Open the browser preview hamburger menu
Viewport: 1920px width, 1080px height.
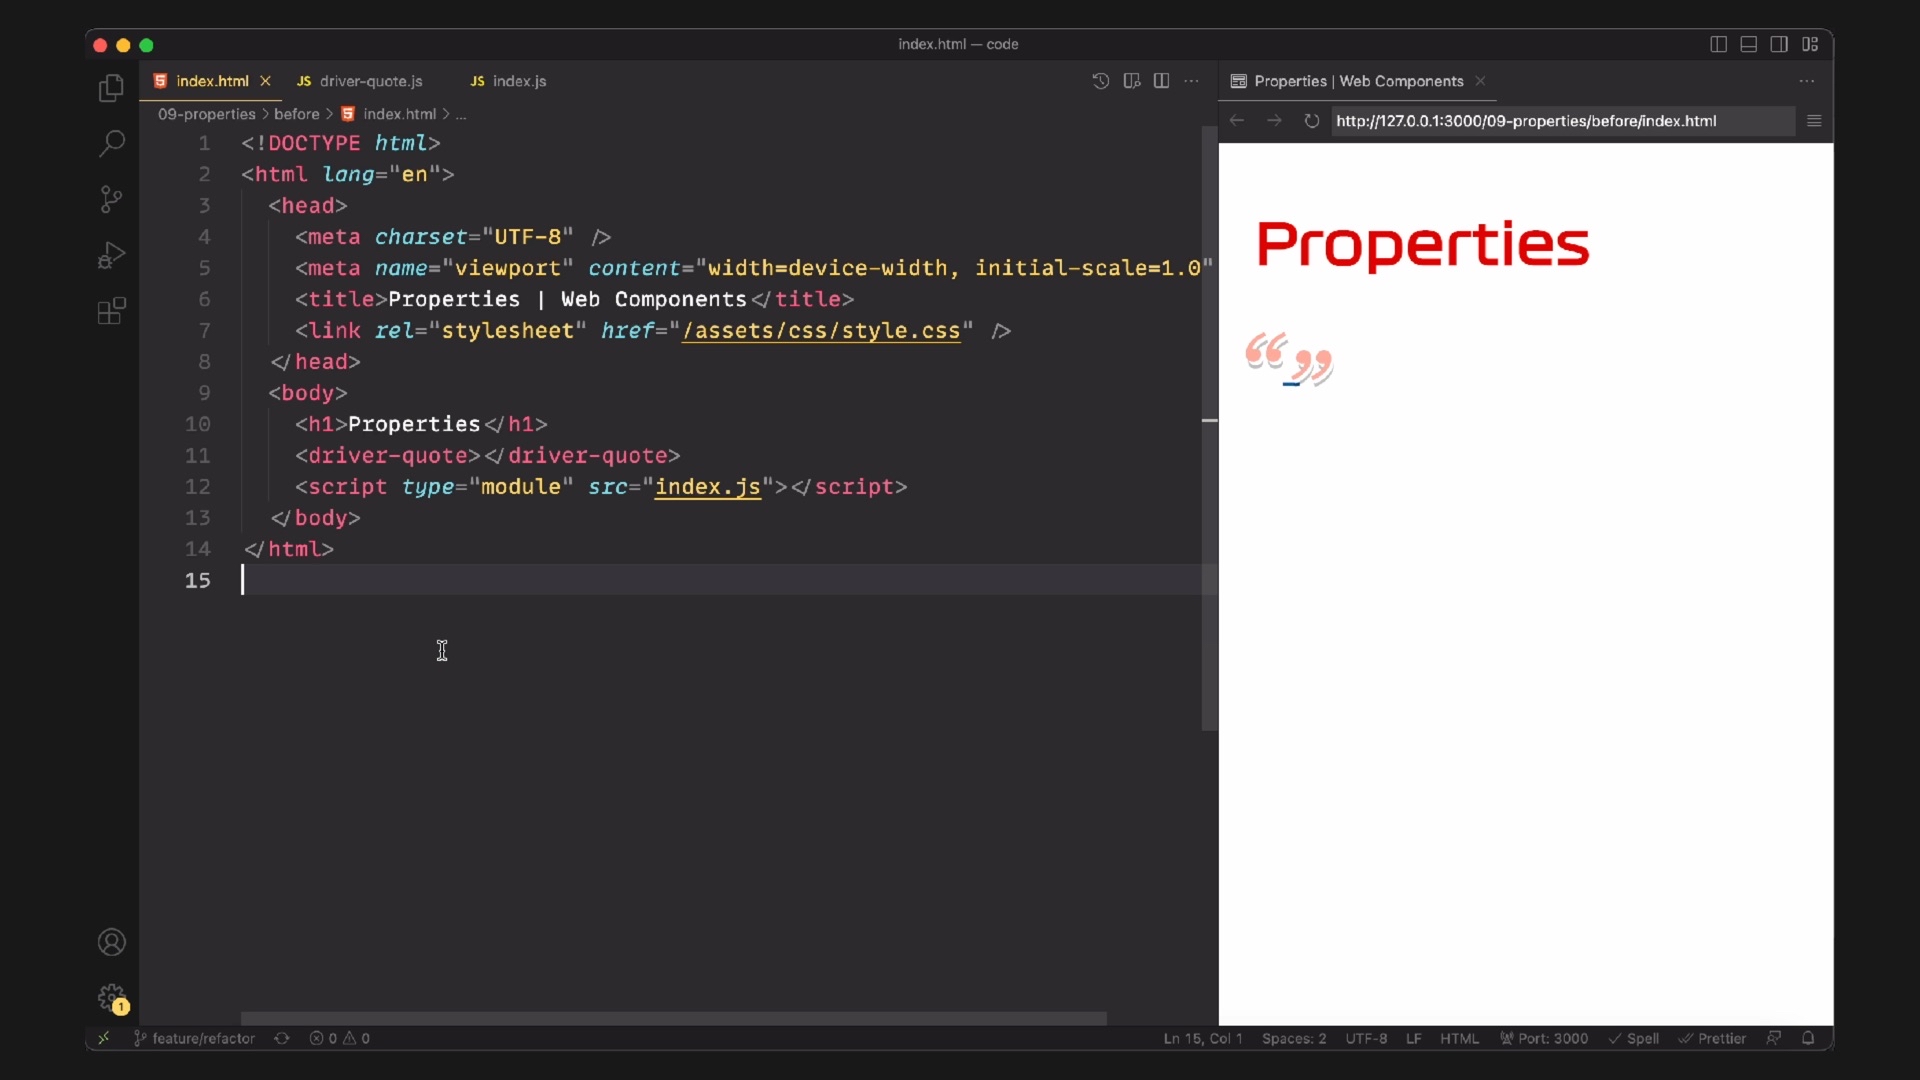pyautogui.click(x=1814, y=121)
